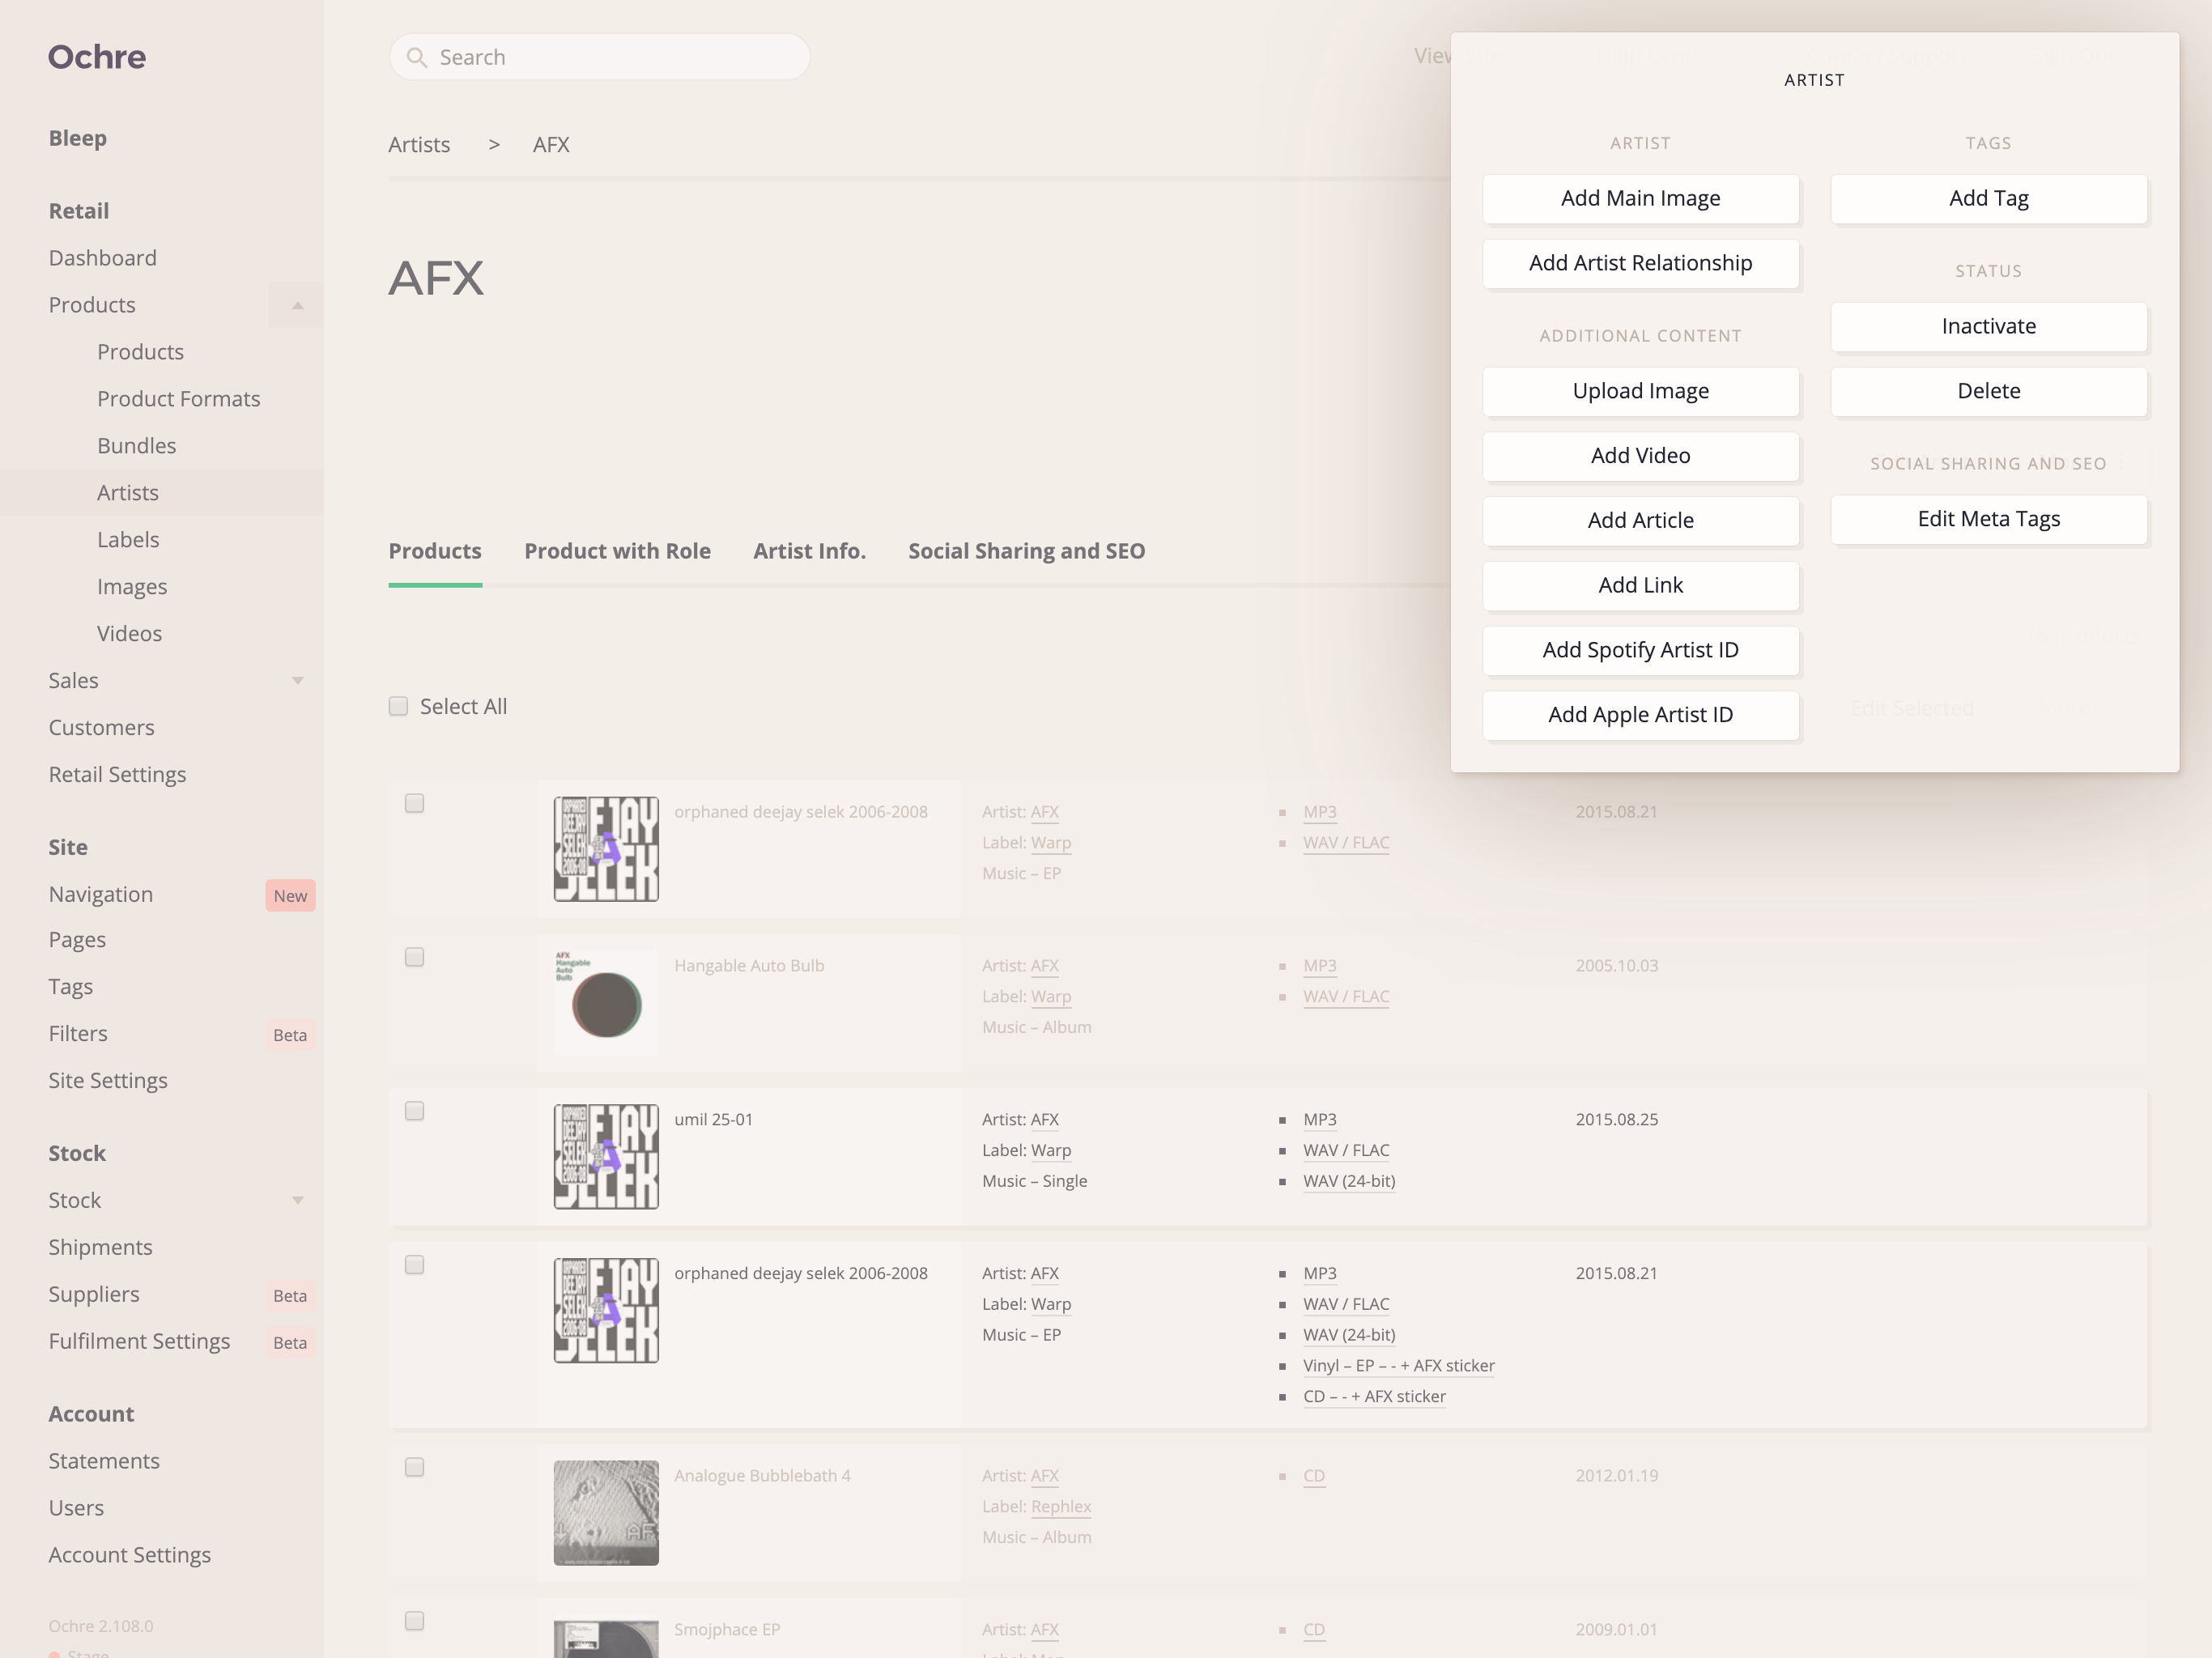Screen dimensions: 2212x1658
Task: Open umil 25-01 album artwork thumbnail
Action: [x=606, y=1157]
